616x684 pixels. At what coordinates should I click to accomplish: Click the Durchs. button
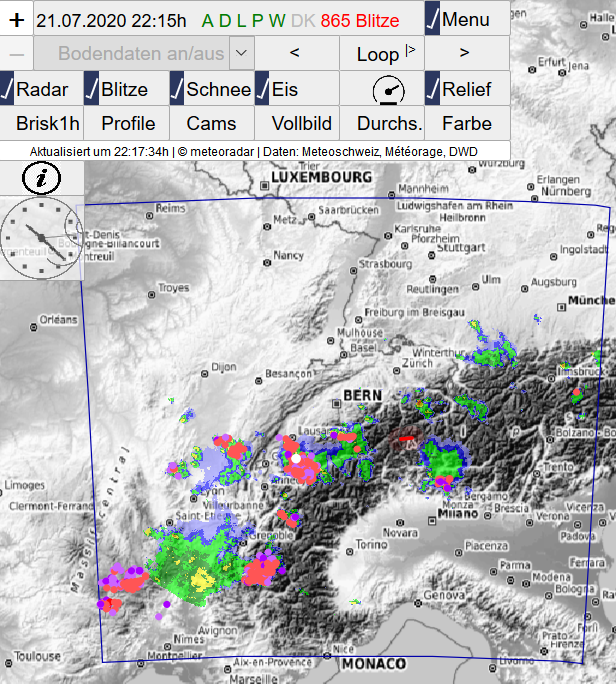click(x=382, y=123)
